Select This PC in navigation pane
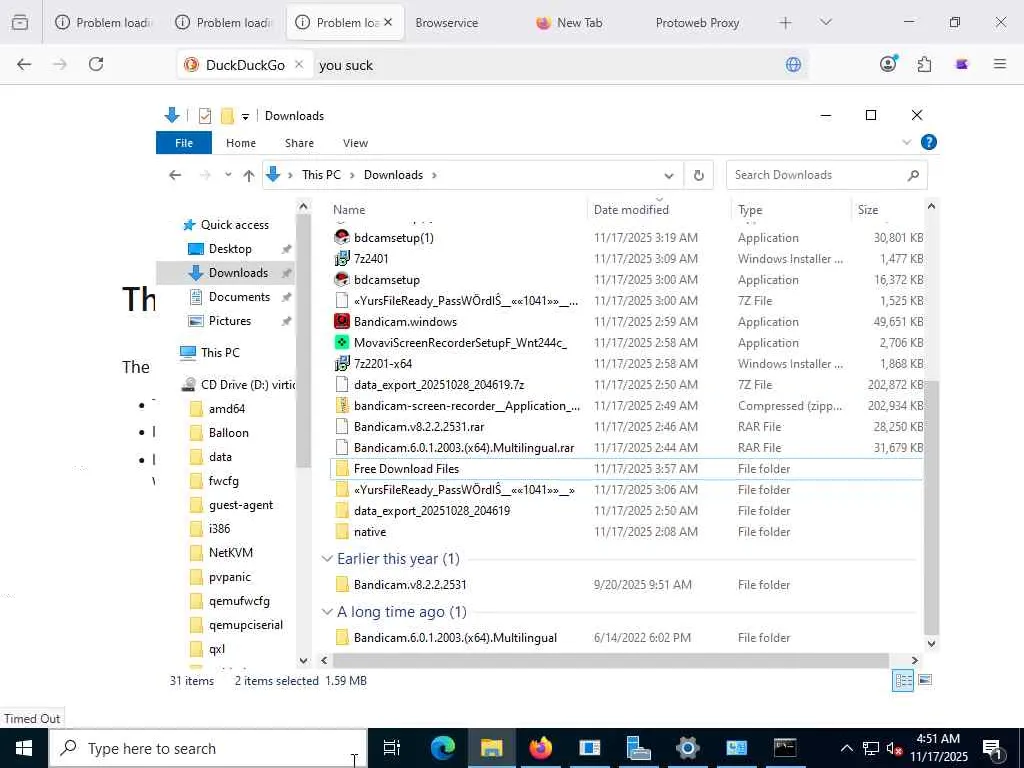The width and height of the screenshot is (1024, 768). (220, 353)
